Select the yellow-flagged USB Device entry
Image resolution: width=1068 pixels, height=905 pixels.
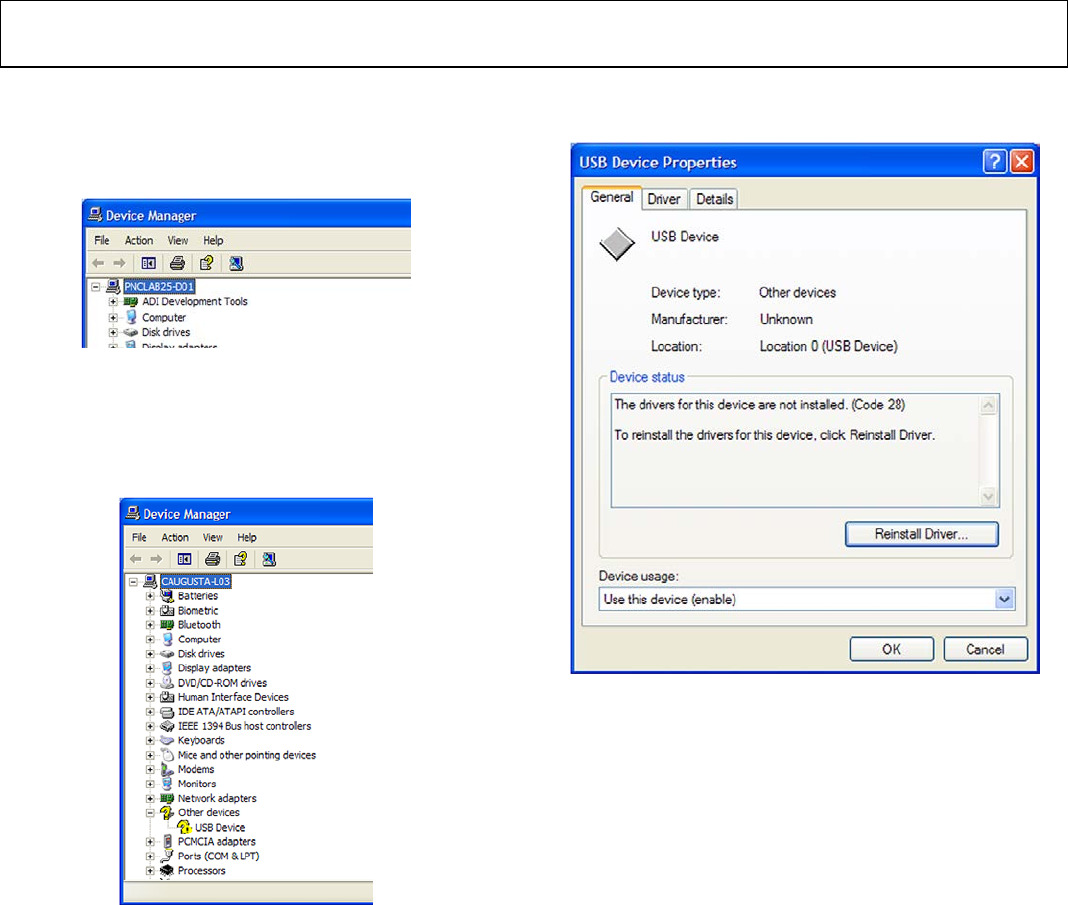pos(219,827)
